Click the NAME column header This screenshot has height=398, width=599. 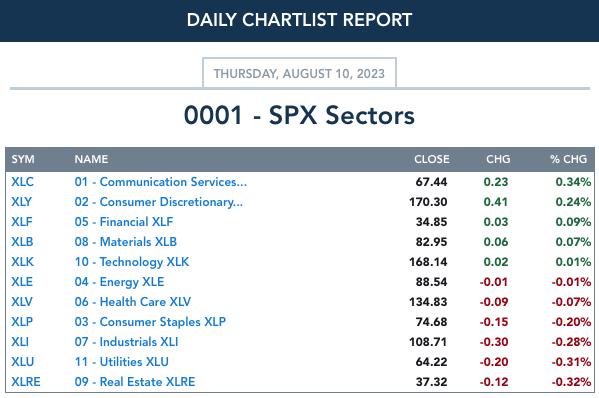(91, 159)
